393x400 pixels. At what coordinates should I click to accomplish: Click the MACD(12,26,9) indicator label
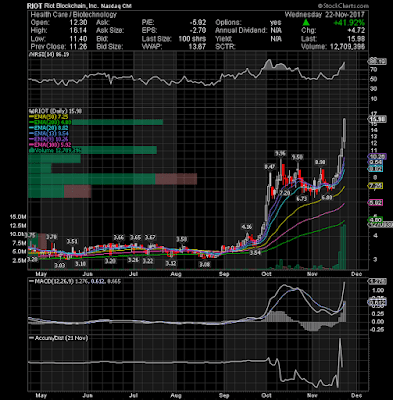click(75, 281)
